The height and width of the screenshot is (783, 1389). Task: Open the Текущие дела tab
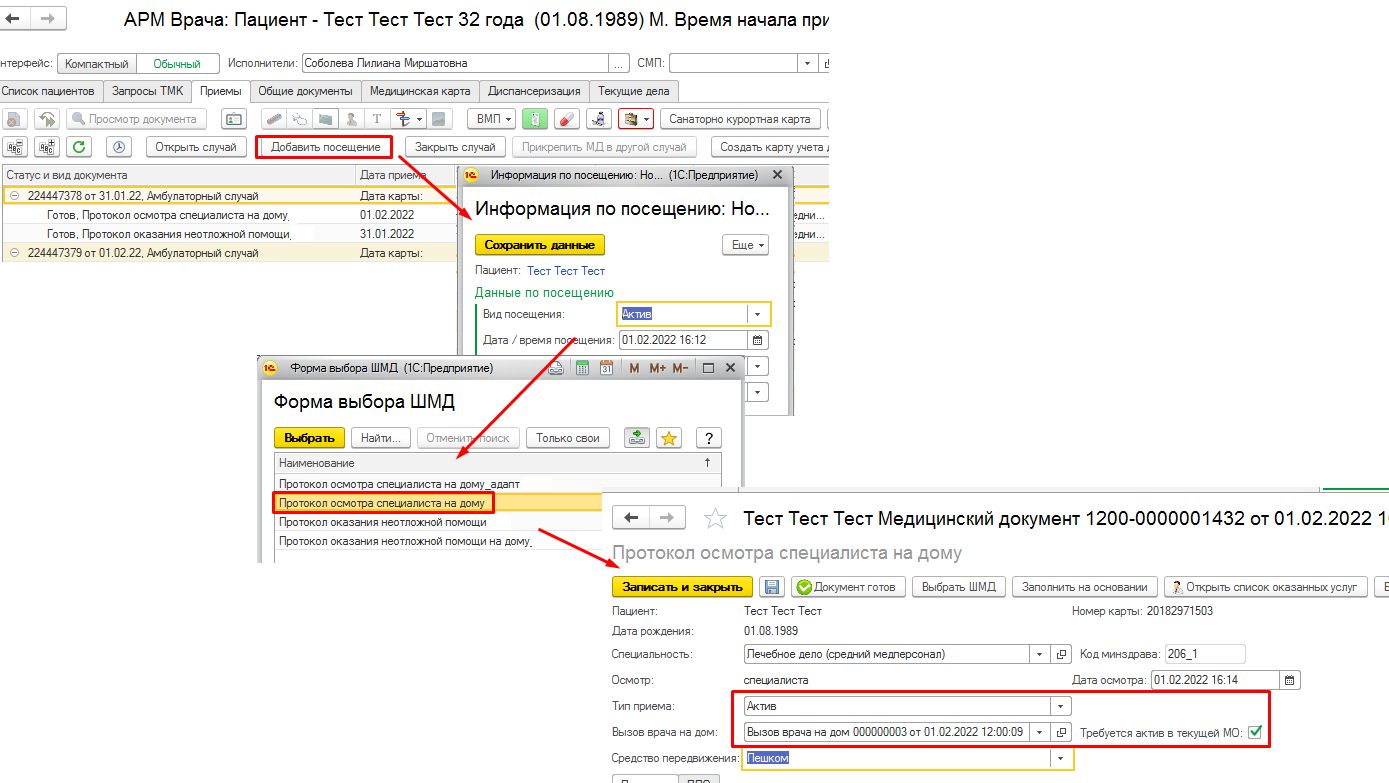(x=634, y=91)
